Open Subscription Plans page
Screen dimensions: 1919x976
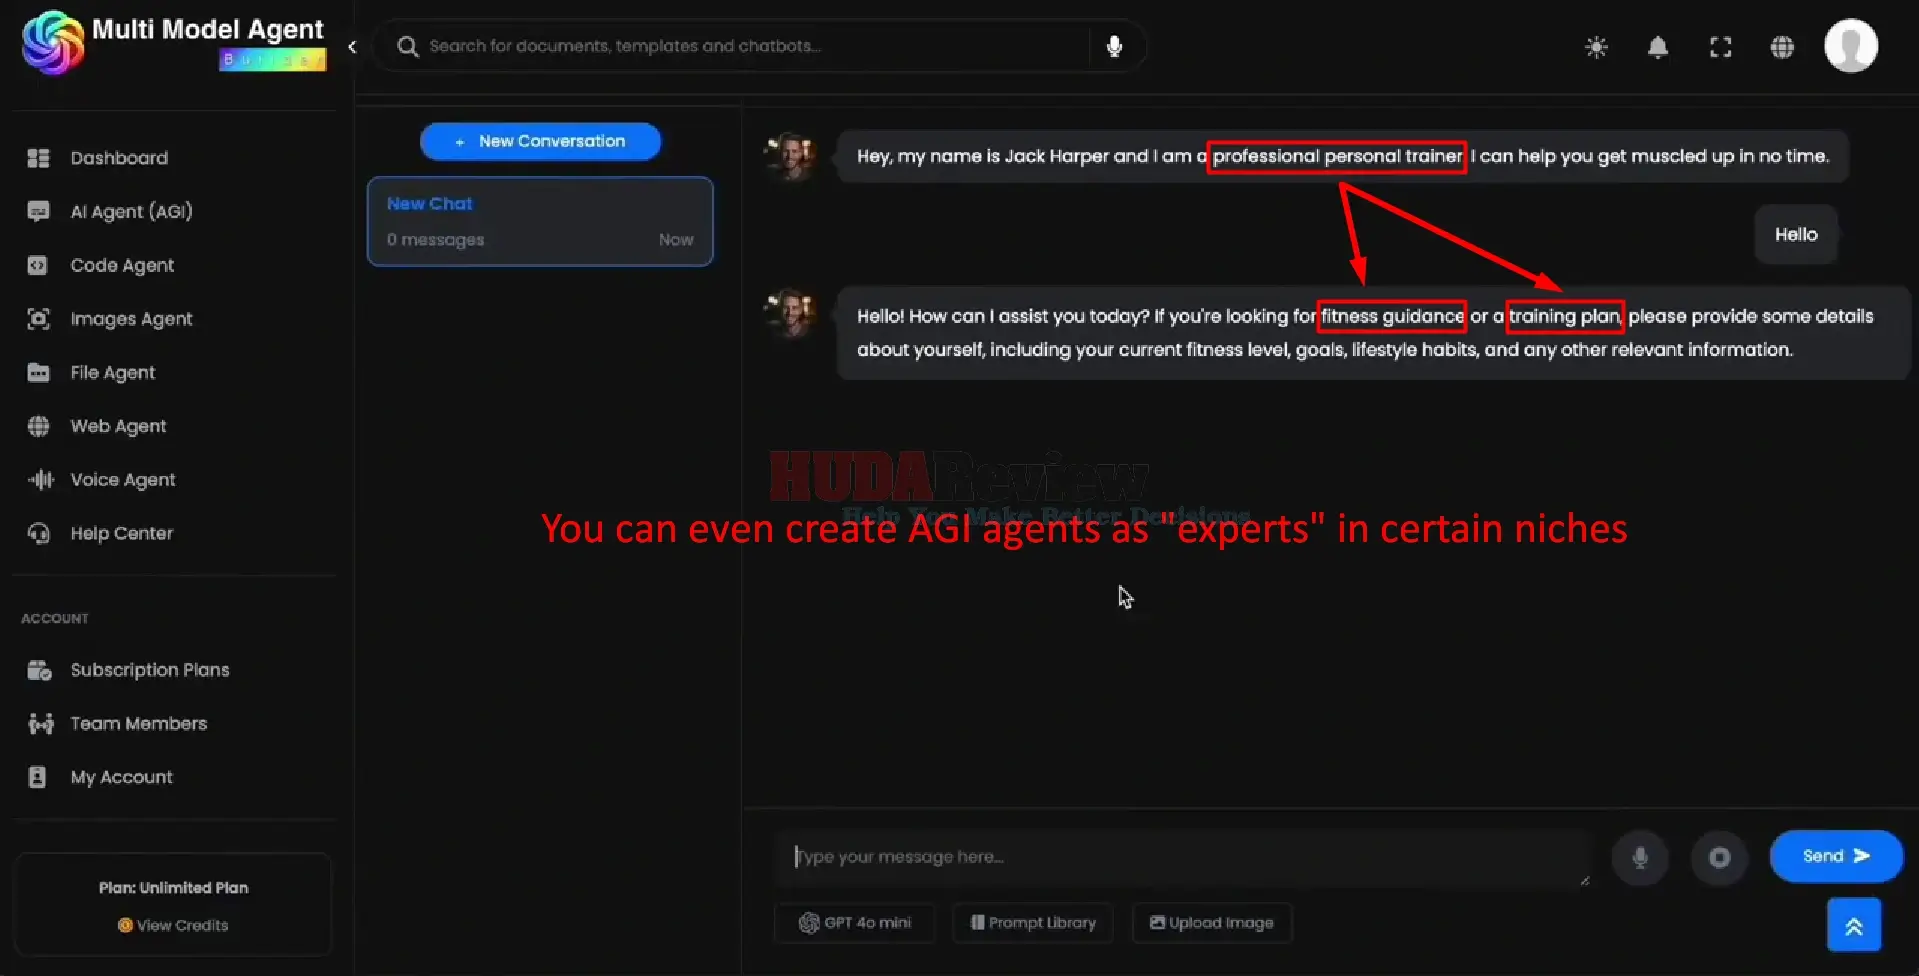click(x=150, y=670)
